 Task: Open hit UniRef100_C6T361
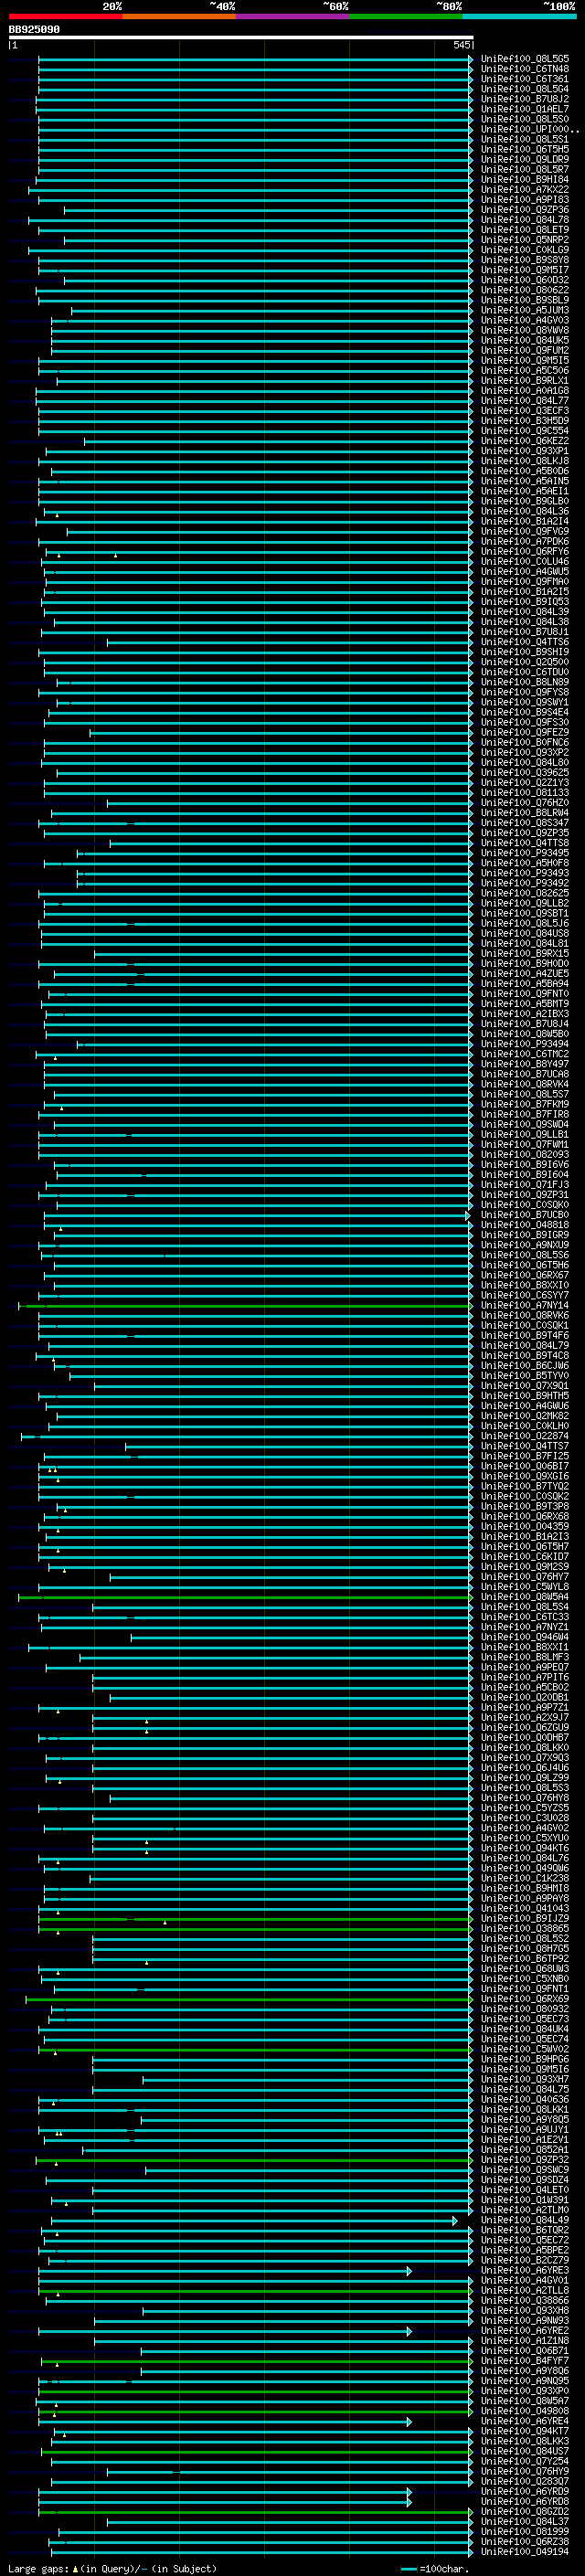tap(525, 79)
